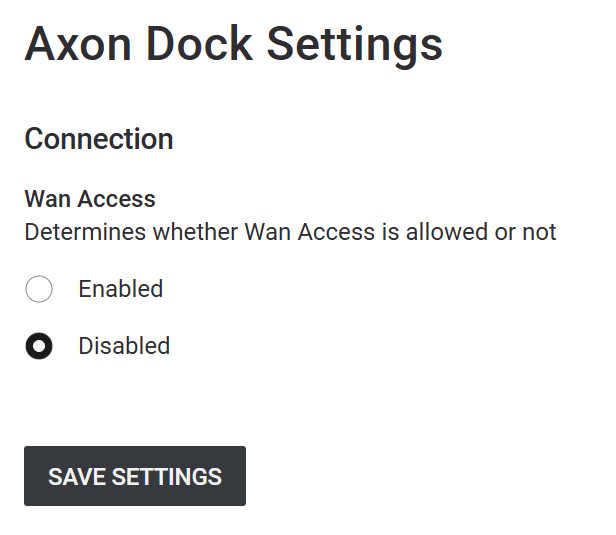Click the bold Wan Access setting label
The height and width of the screenshot is (535, 616).
coord(90,199)
